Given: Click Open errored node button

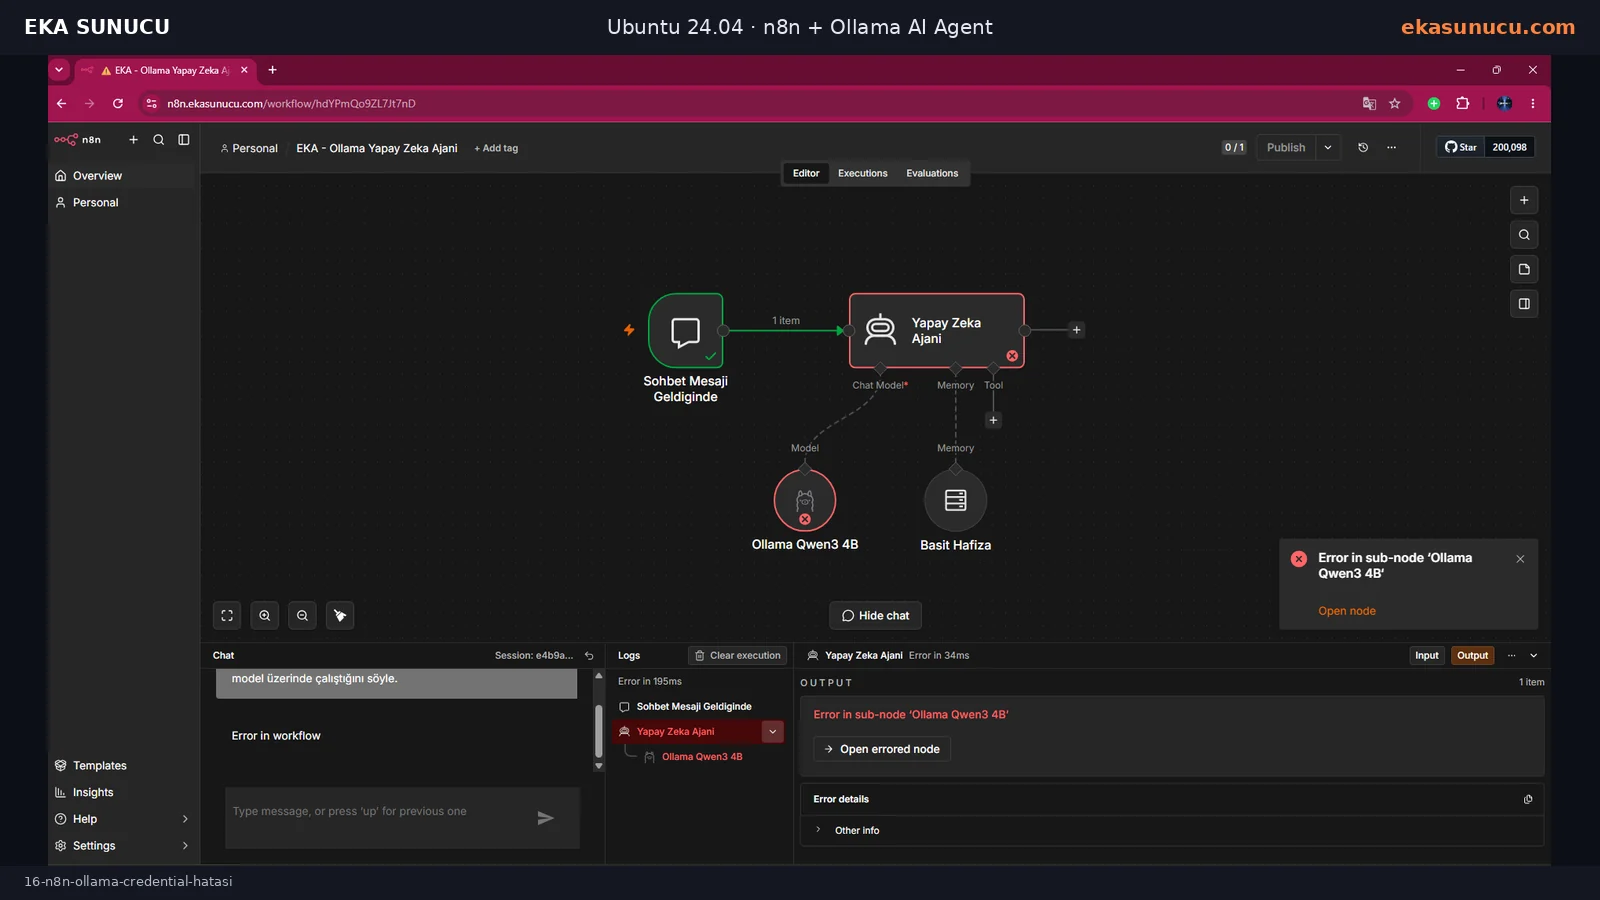Looking at the screenshot, I should point(881,749).
